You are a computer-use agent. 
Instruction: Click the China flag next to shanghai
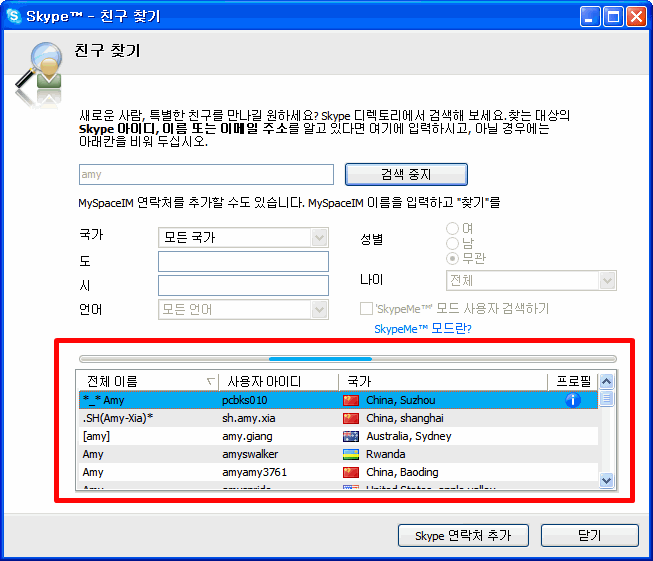click(351, 418)
